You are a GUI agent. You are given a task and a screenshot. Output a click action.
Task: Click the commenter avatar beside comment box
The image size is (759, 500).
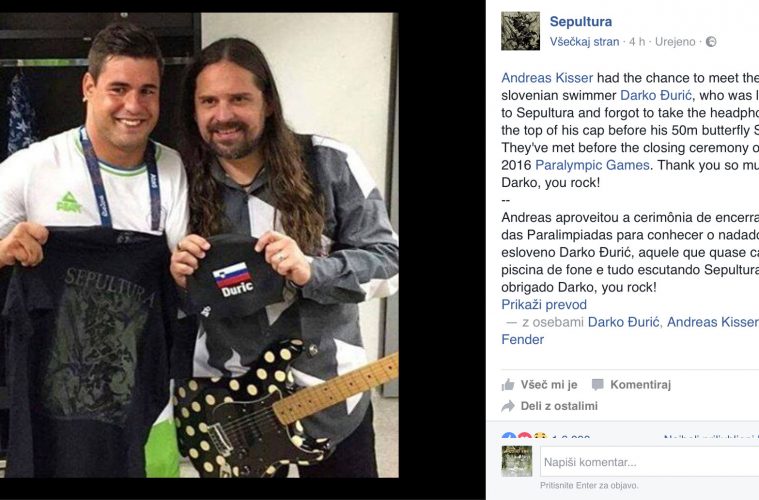(516, 461)
